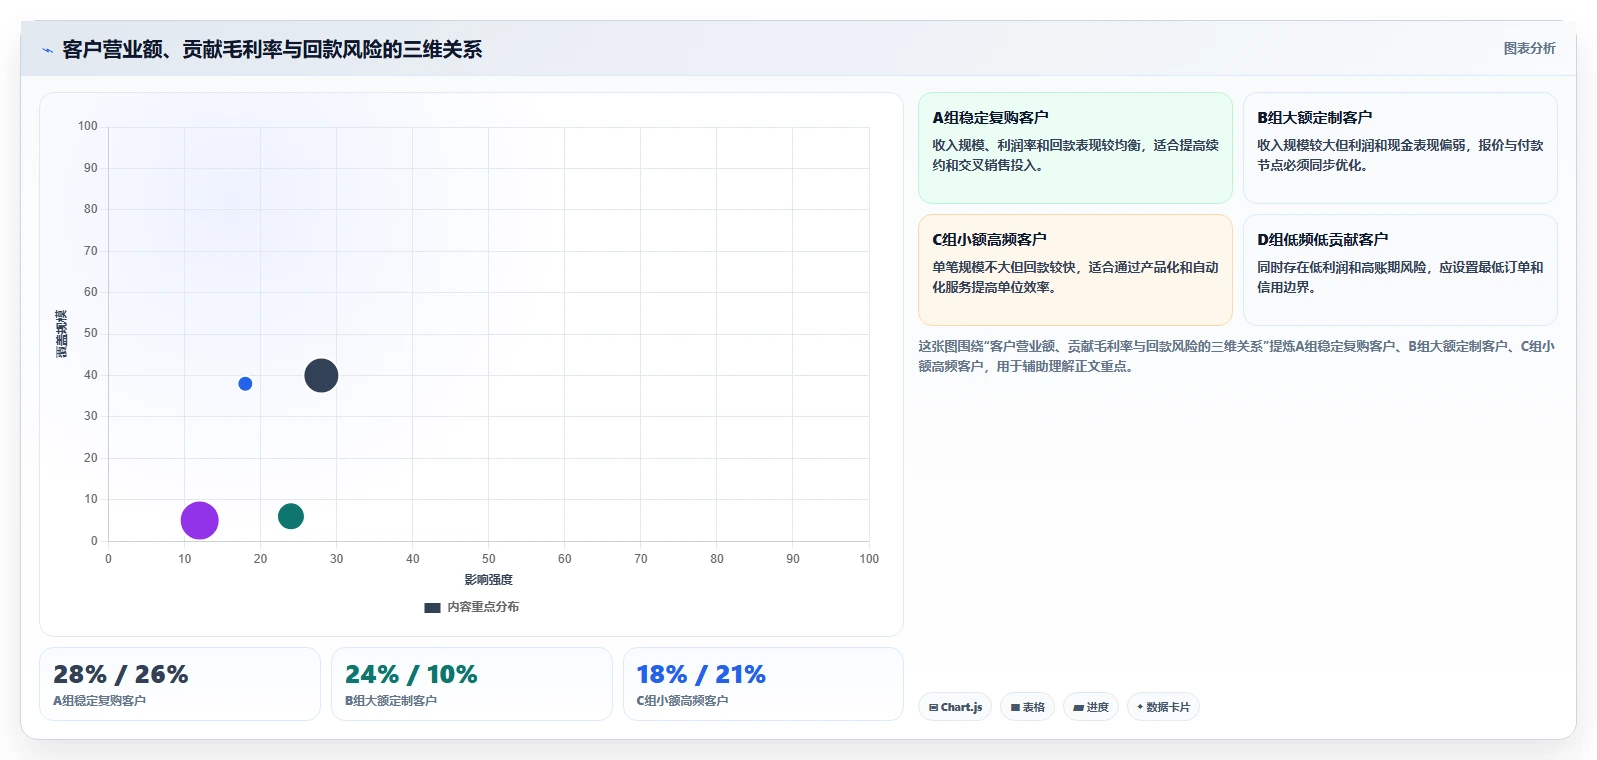This screenshot has height=760, width=1597.
Task: Click the D组 card description about 最低订单和信用边界
Action: [1400, 277]
